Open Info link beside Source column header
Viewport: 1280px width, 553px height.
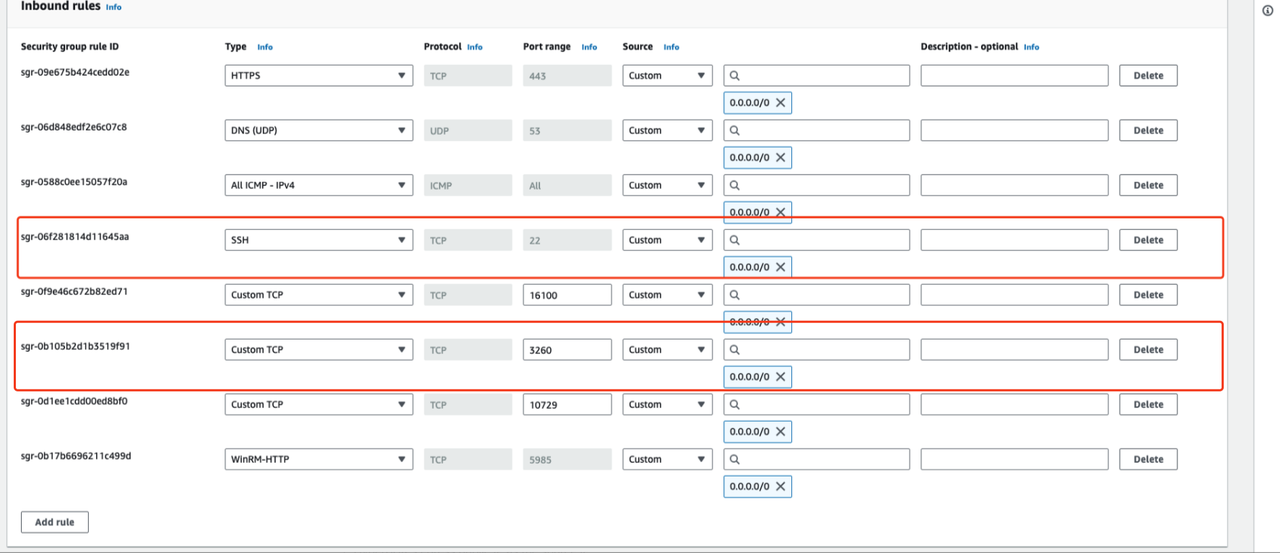point(672,47)
